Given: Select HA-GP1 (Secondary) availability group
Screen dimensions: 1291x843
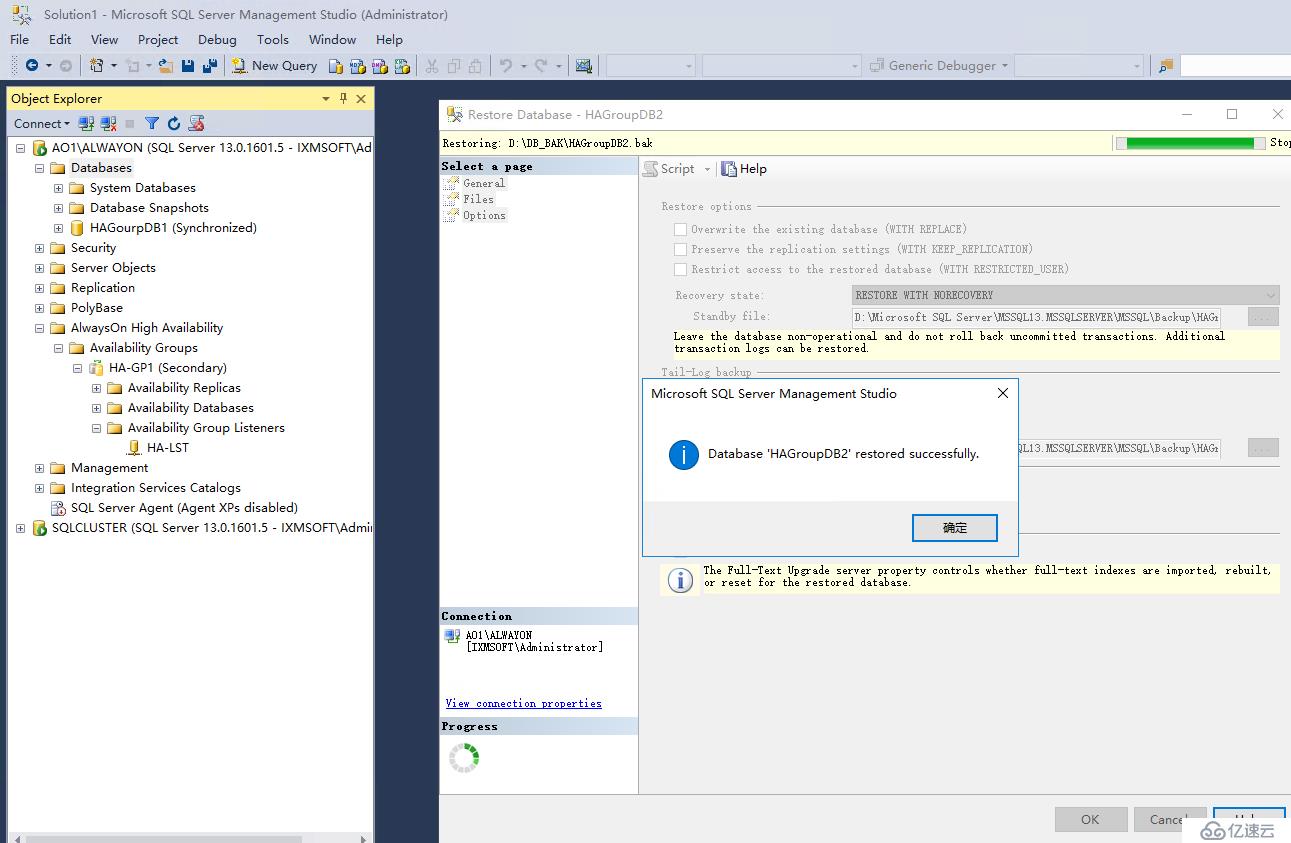Looking at the screenshot, I should pos(167,368).
